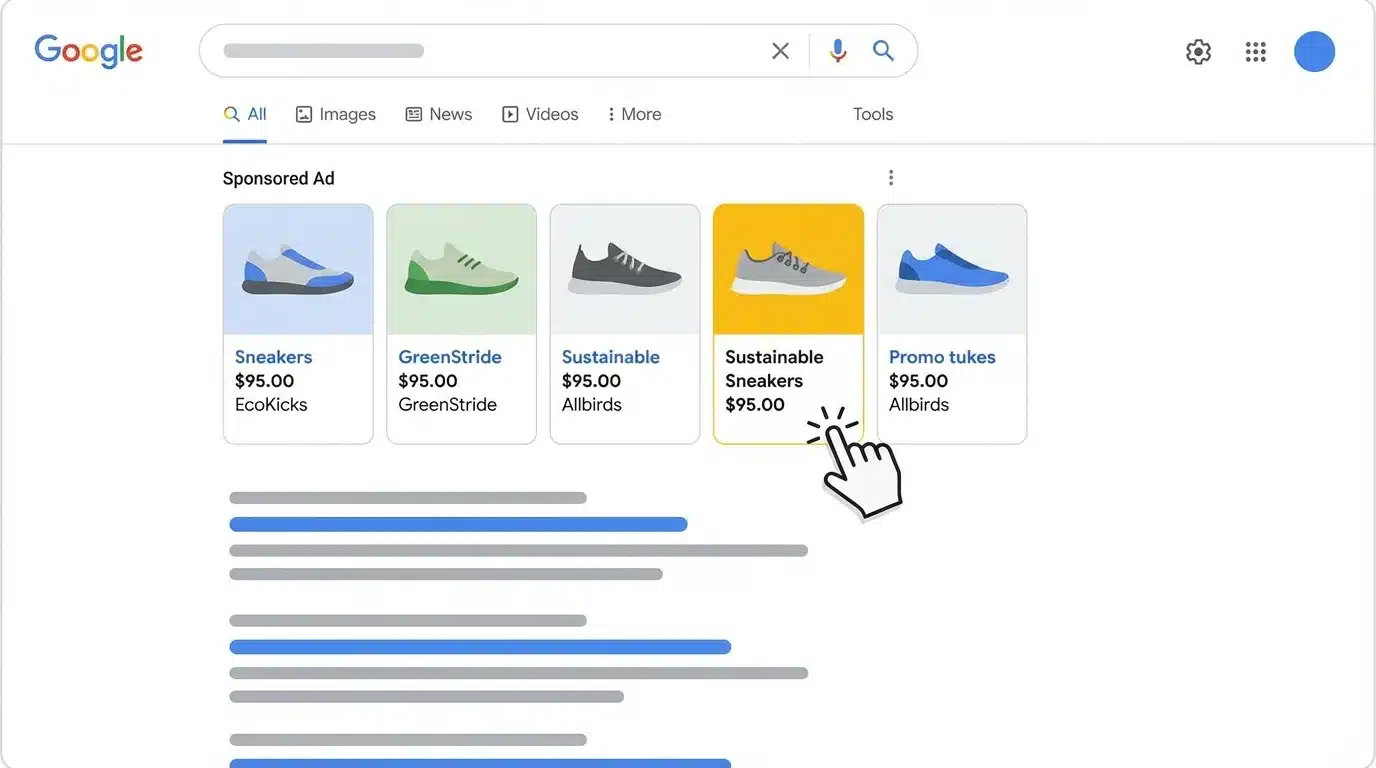This screenshot has height=768, width=1376.
Task: Clear the search box with X icon
Action: coord(780,51)
